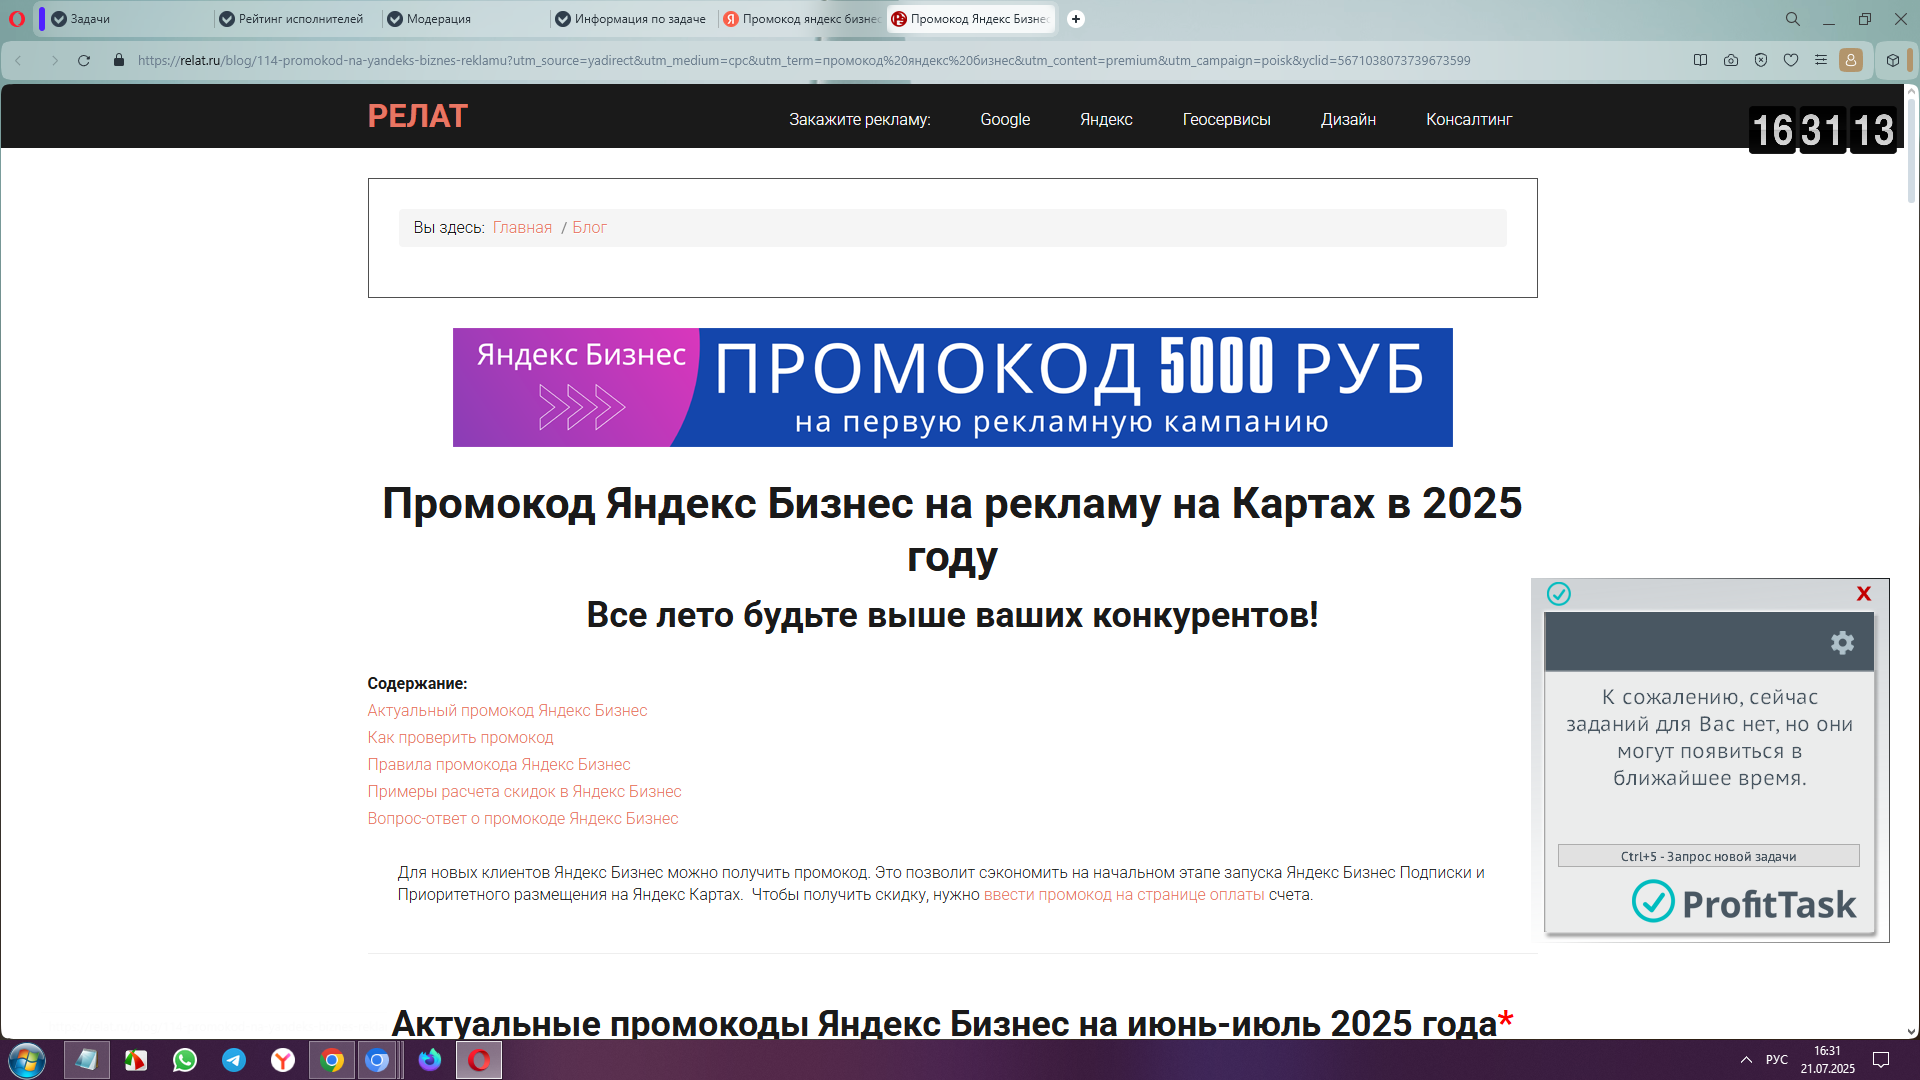
Task: Open the Консалтинг menu item
Action: click(x=1469, y=119)
